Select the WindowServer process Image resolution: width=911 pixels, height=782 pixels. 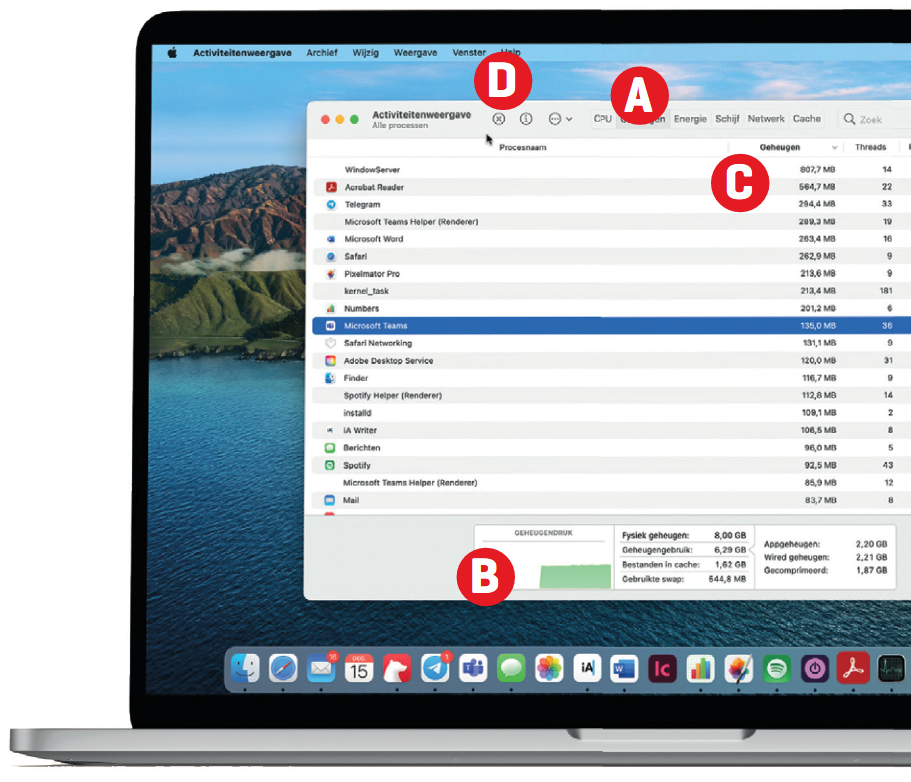coord(611,170)
